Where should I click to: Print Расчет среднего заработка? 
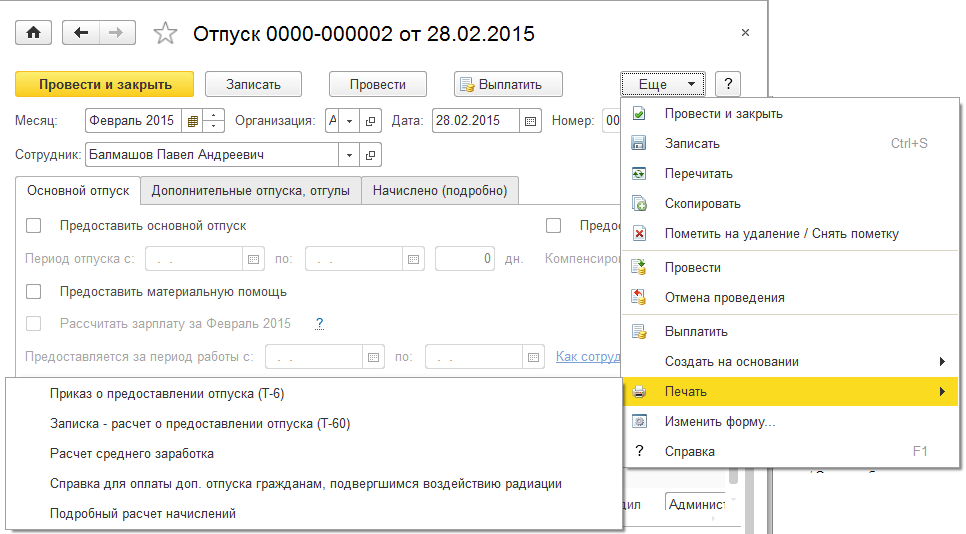point(314,454)
